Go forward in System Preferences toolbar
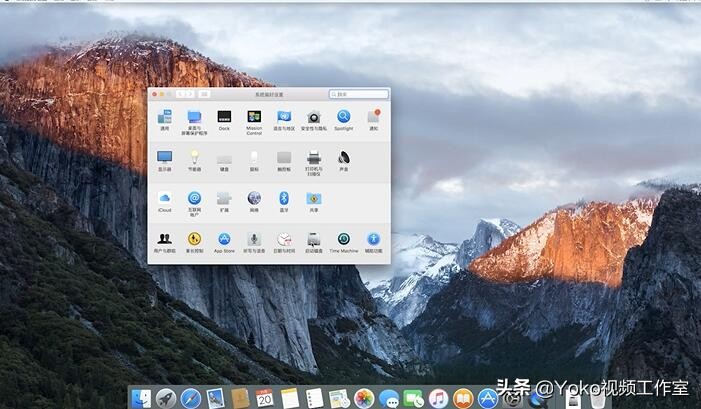Viewport: 701px width, 409px height. click(x=190, y=94)
